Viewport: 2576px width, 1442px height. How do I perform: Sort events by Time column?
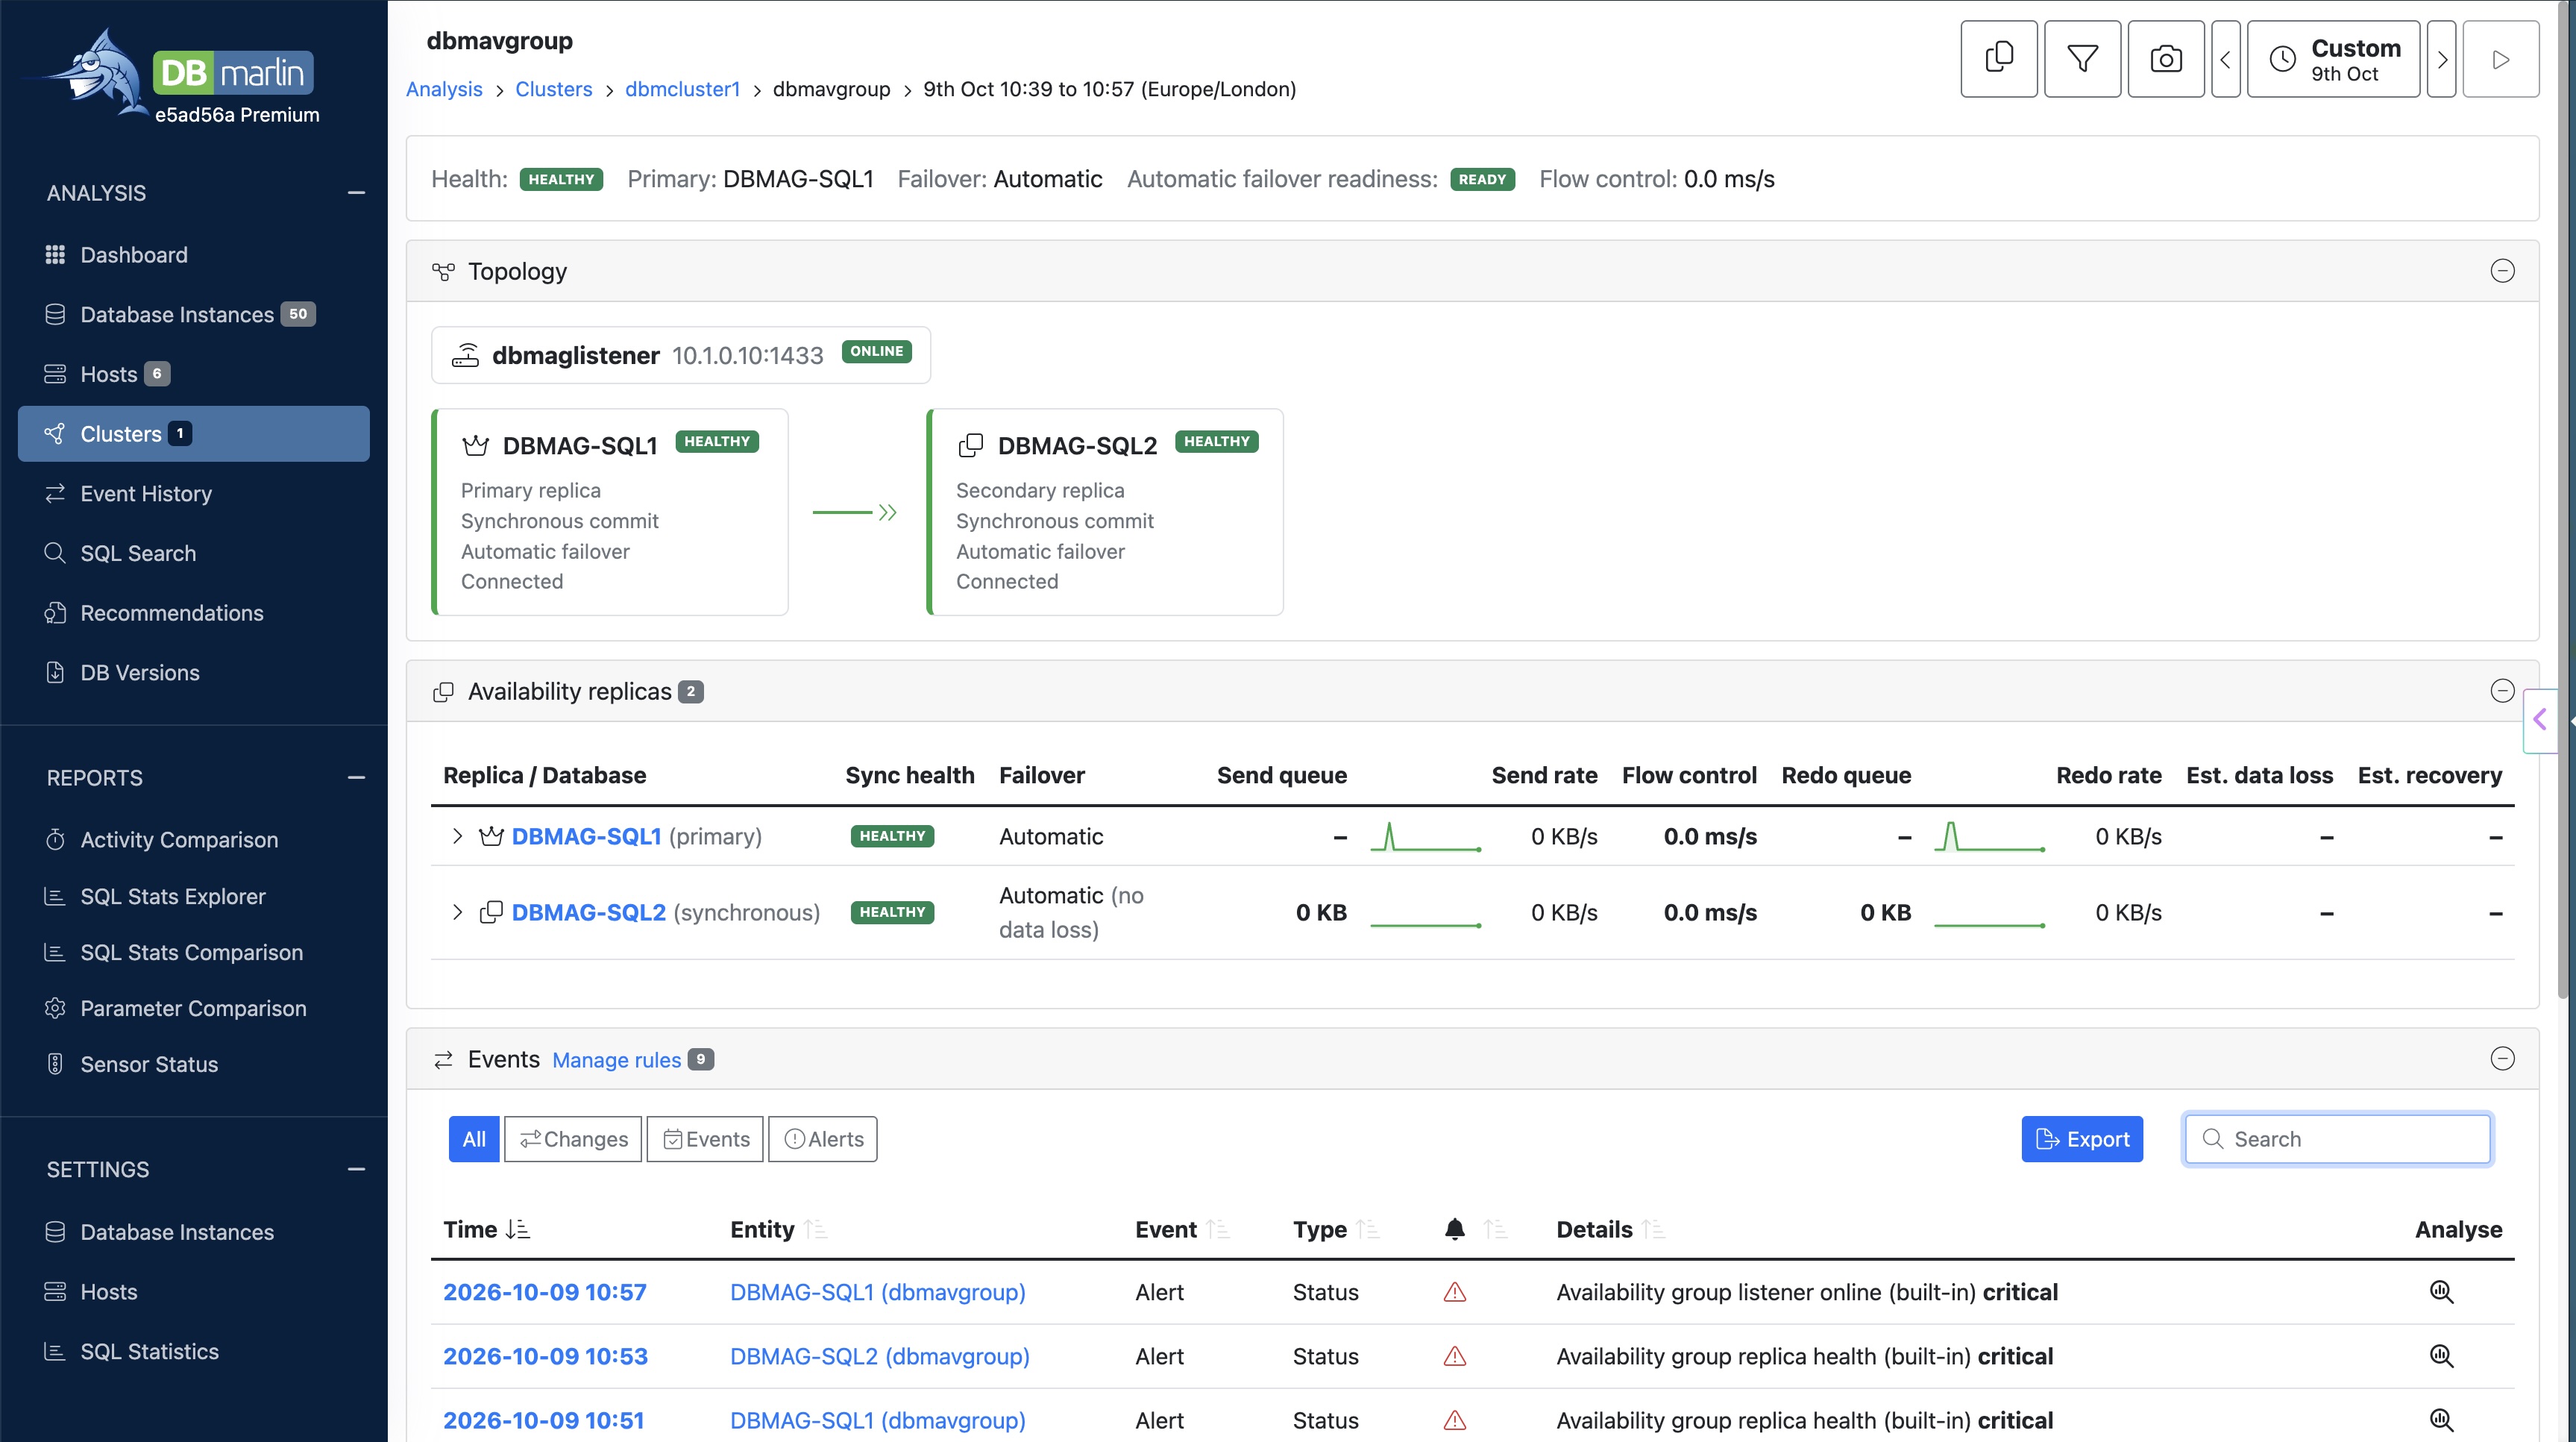click(x=486, y=1229)
